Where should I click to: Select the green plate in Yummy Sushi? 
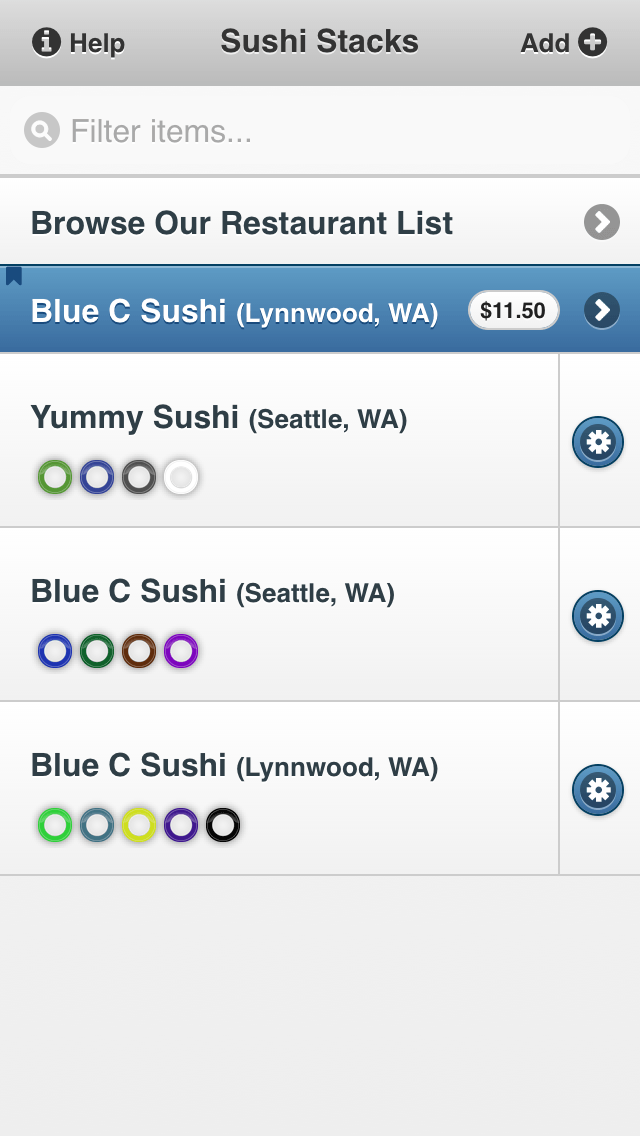click(x=55, y=478)
